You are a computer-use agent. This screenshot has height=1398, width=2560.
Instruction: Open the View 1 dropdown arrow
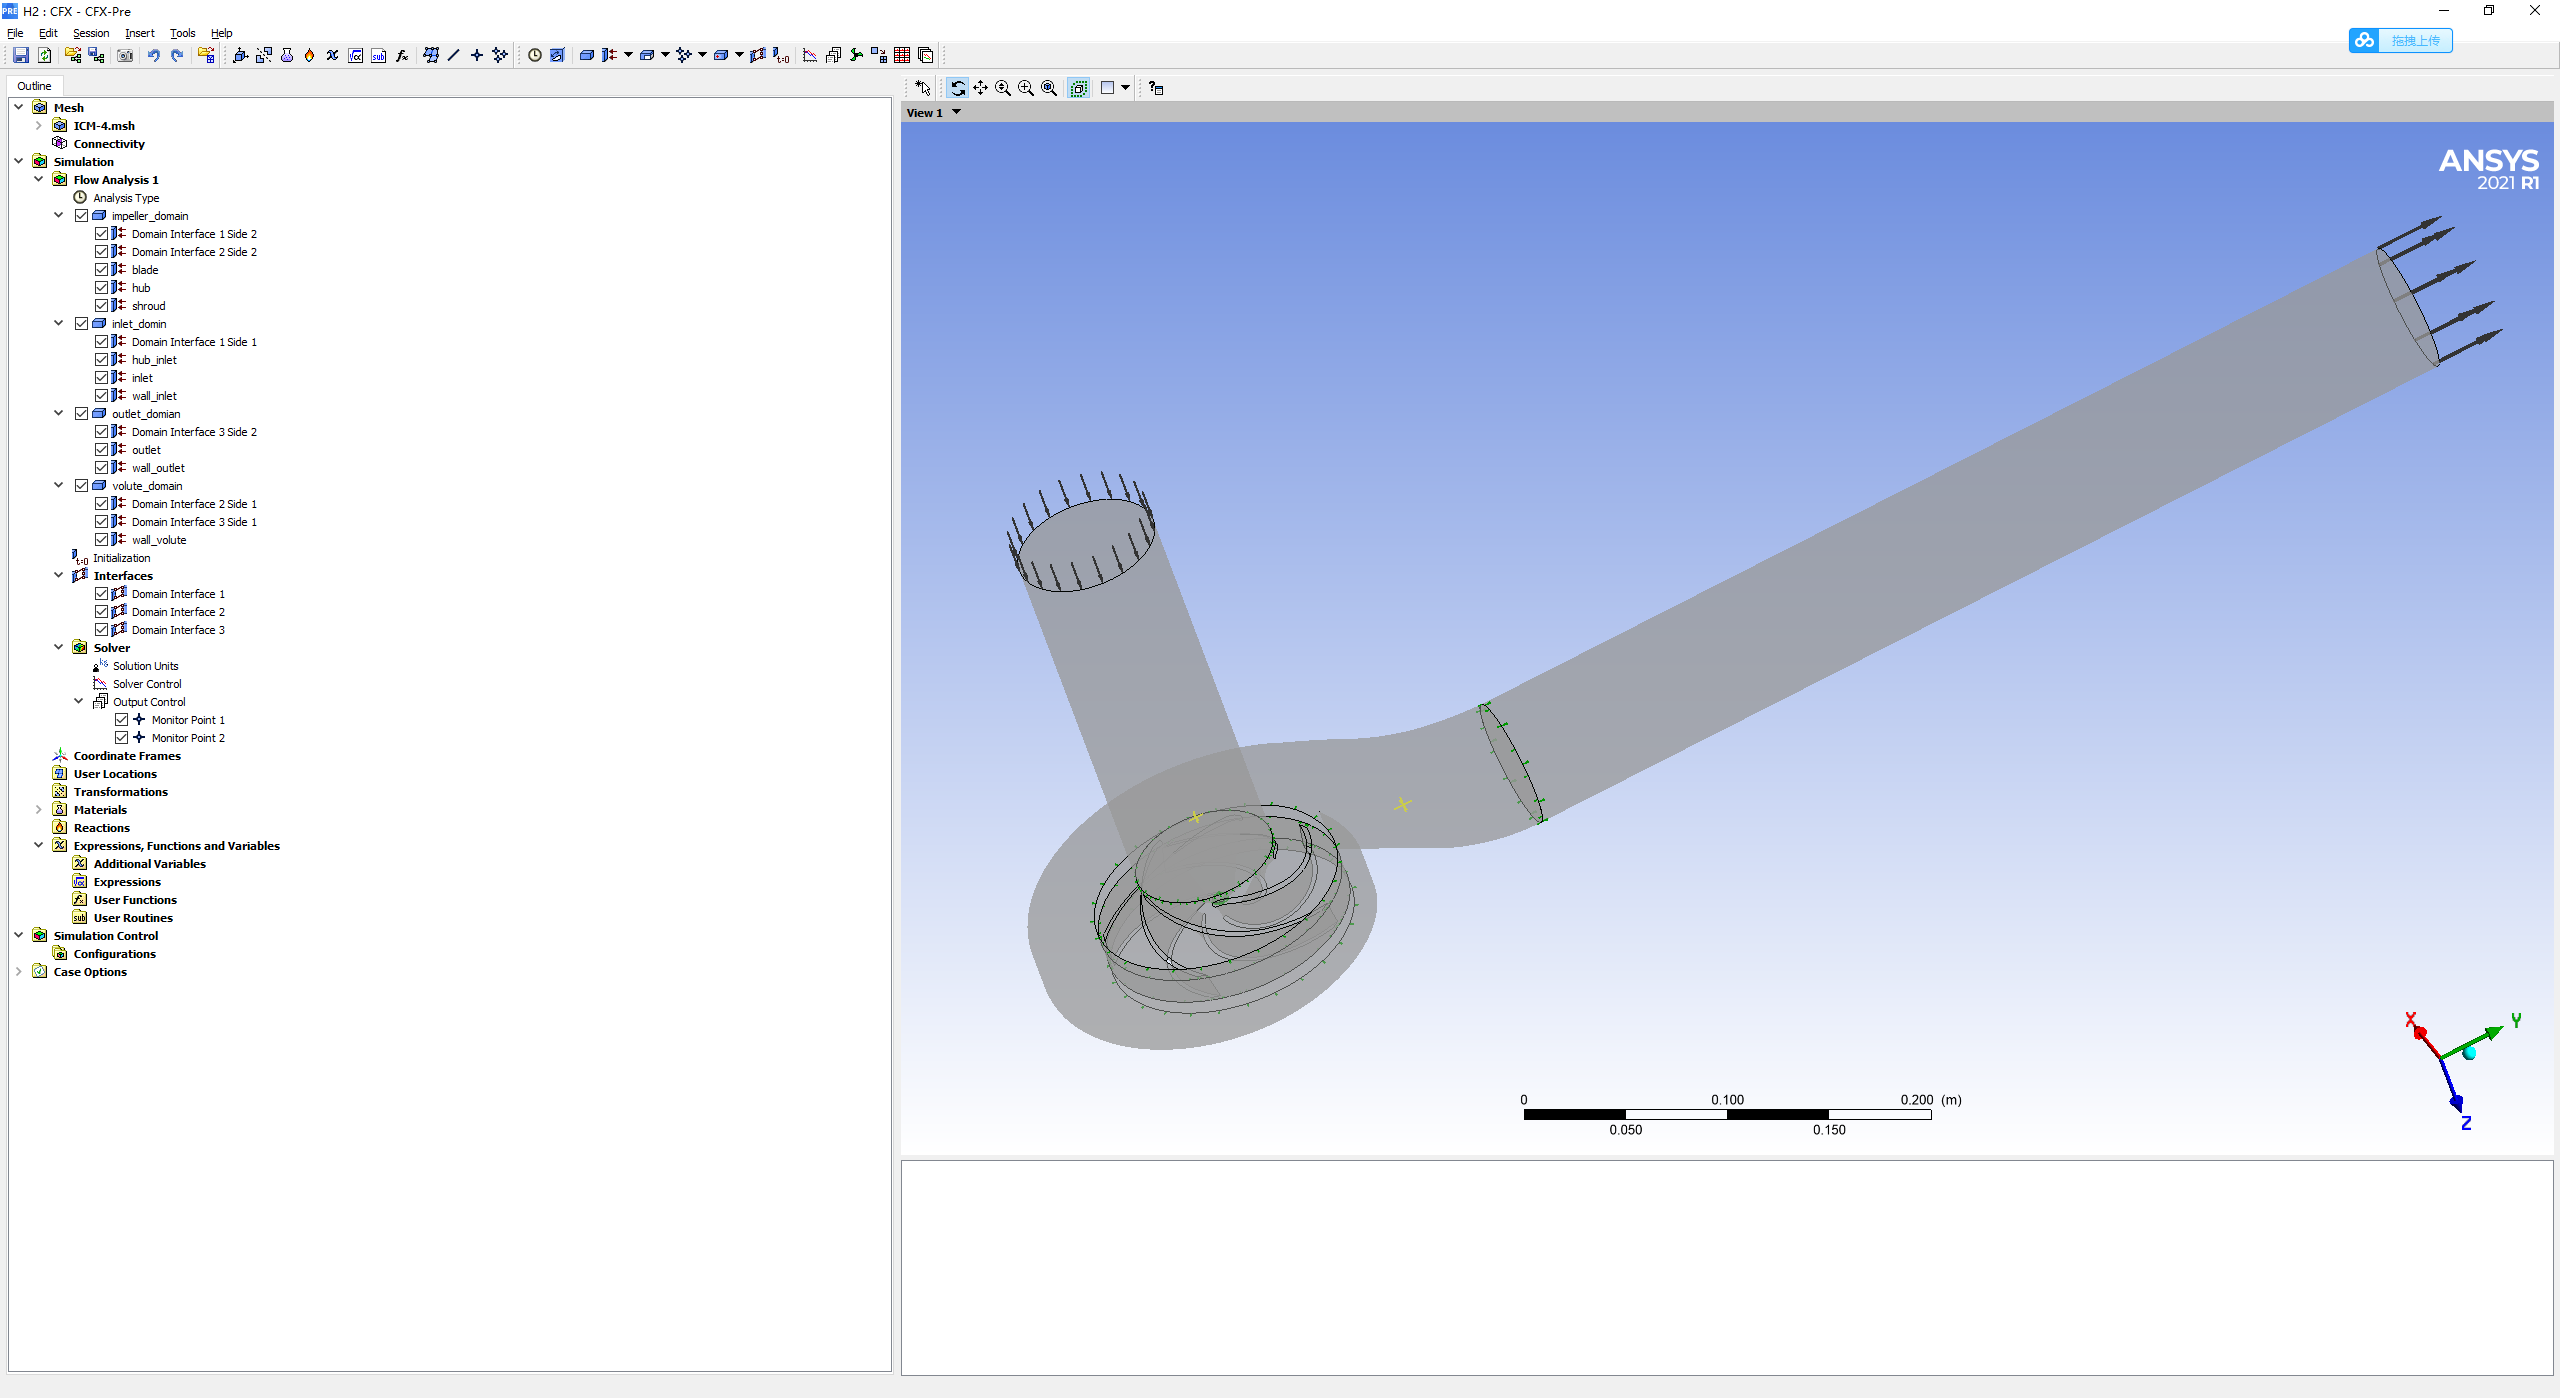pyautogui.click(x=957, y=112)
